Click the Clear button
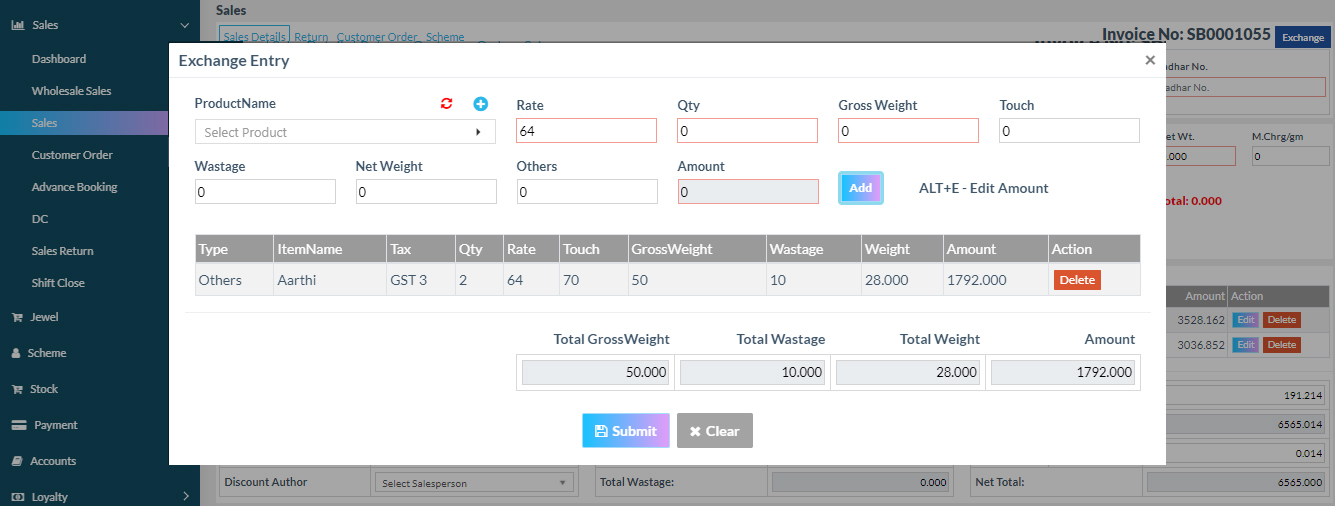 coord(714,431)
